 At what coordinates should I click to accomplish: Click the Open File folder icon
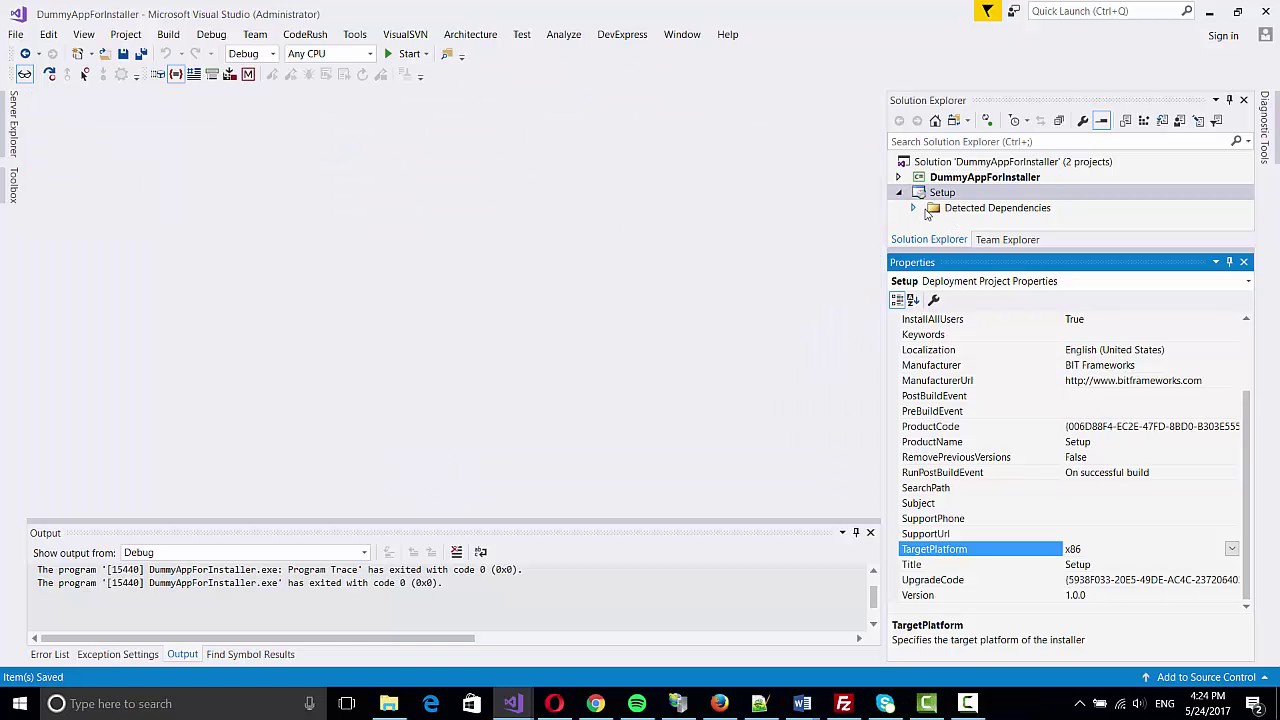[x=104, y=54]
